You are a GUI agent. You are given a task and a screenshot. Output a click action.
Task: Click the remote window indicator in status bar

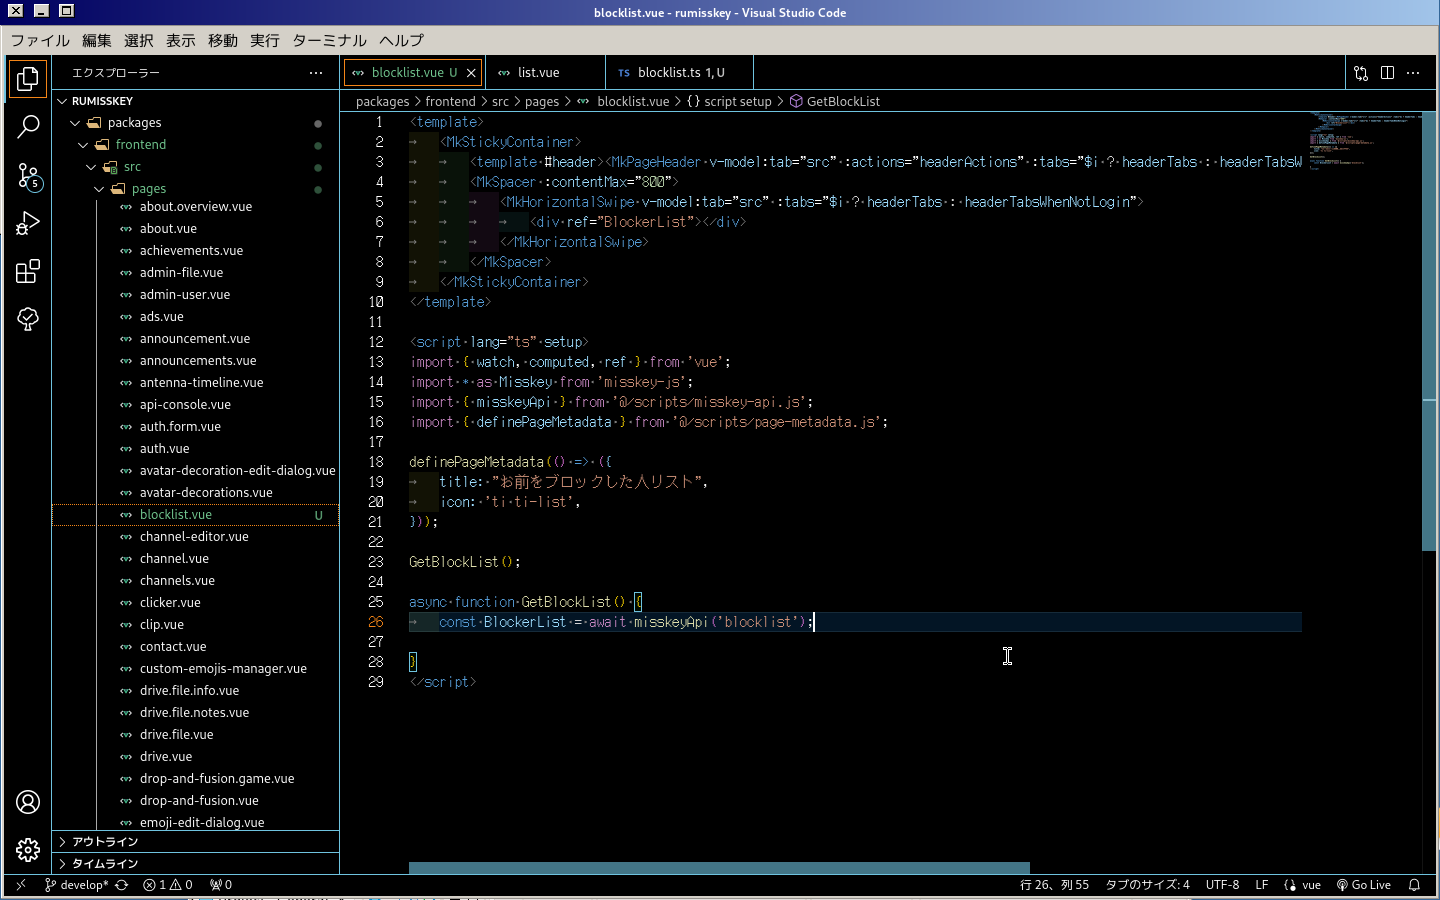coord(21,885)
